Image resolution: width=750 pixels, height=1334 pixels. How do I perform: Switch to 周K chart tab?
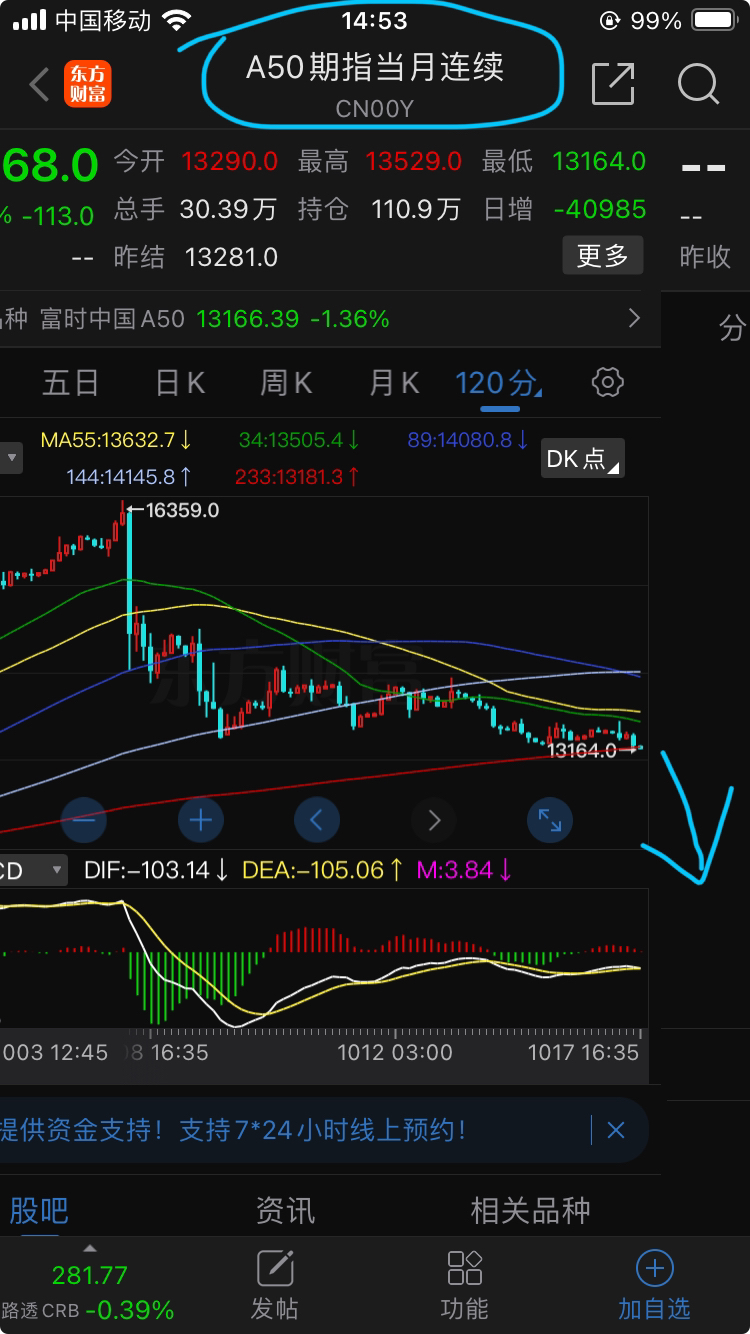click(287, 383)
